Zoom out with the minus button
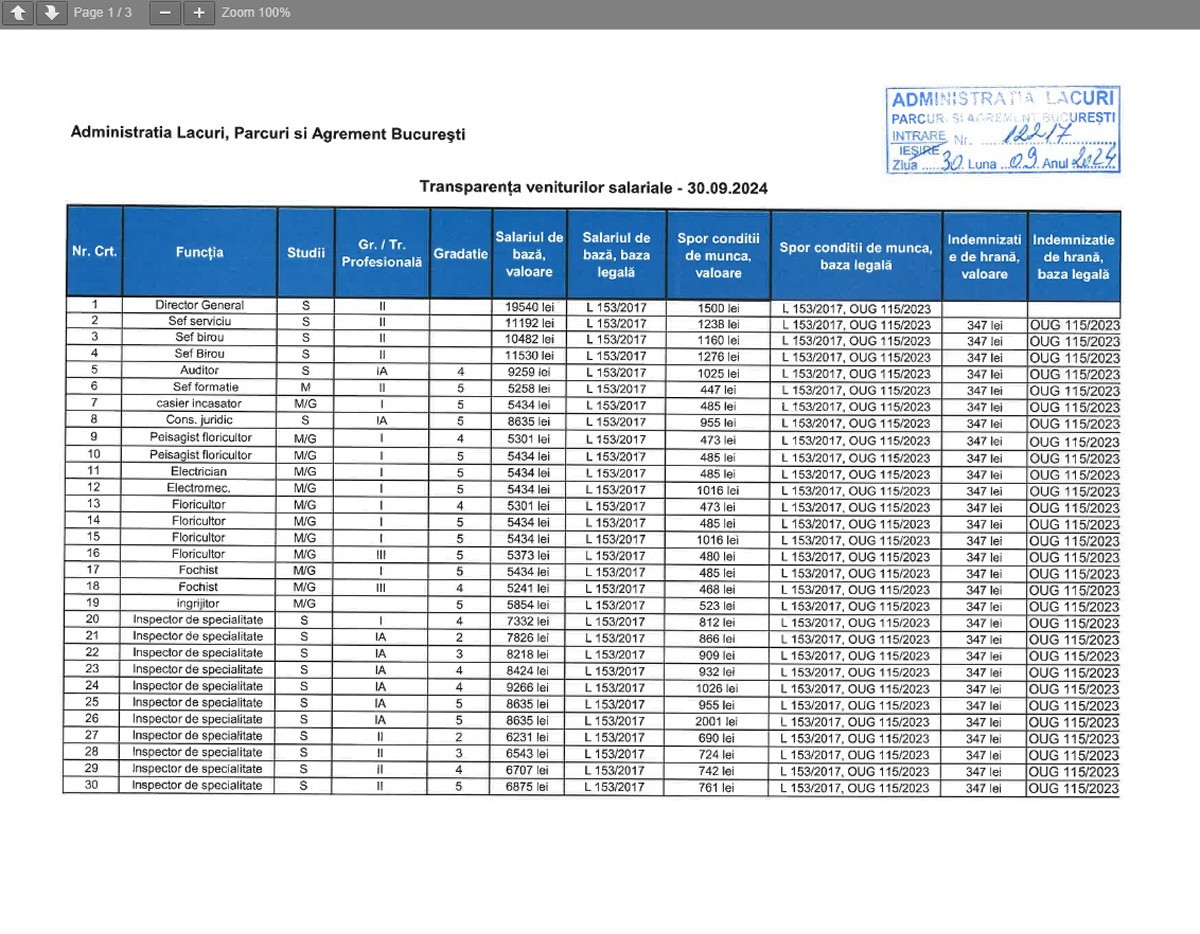 coord(165,13)
